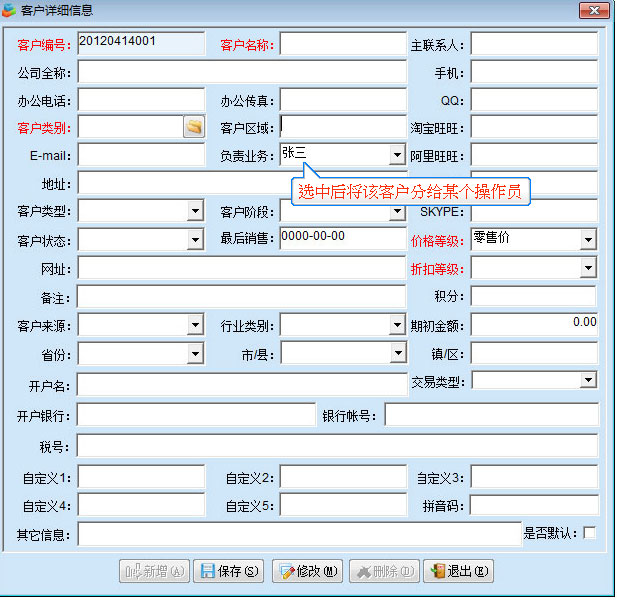Click the app icon in title bar
The height and width of the screenshot is (602, 617).
click(x=9, y=11)
